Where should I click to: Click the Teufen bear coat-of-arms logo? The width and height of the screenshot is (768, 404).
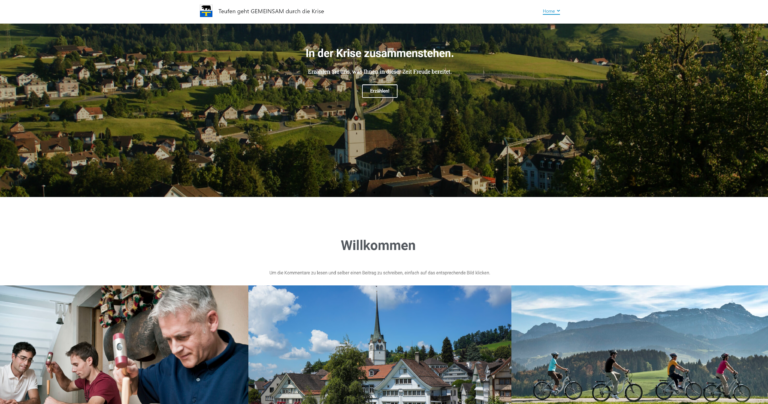[x=206, y=11]
